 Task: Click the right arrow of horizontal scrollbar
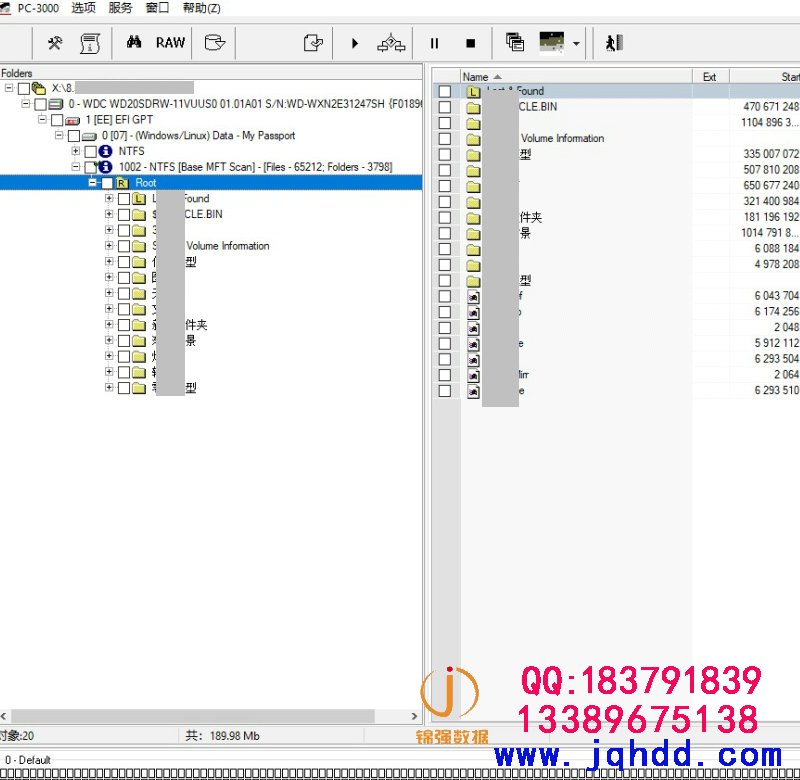(x=414, y=716)
